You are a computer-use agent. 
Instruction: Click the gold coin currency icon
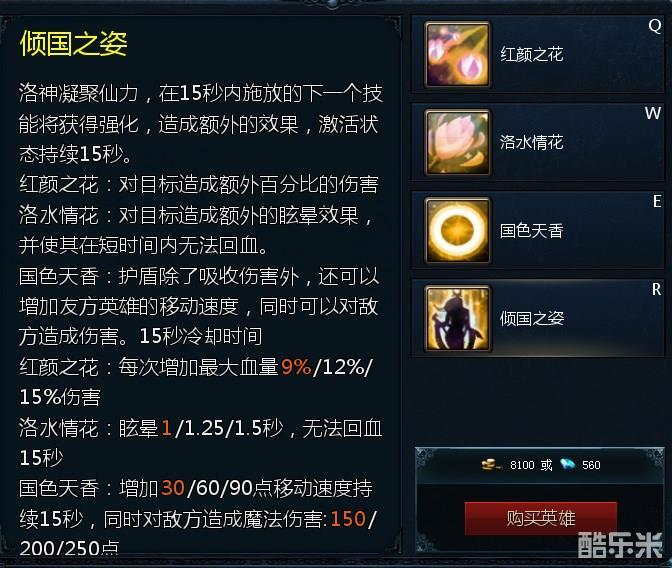491,464
